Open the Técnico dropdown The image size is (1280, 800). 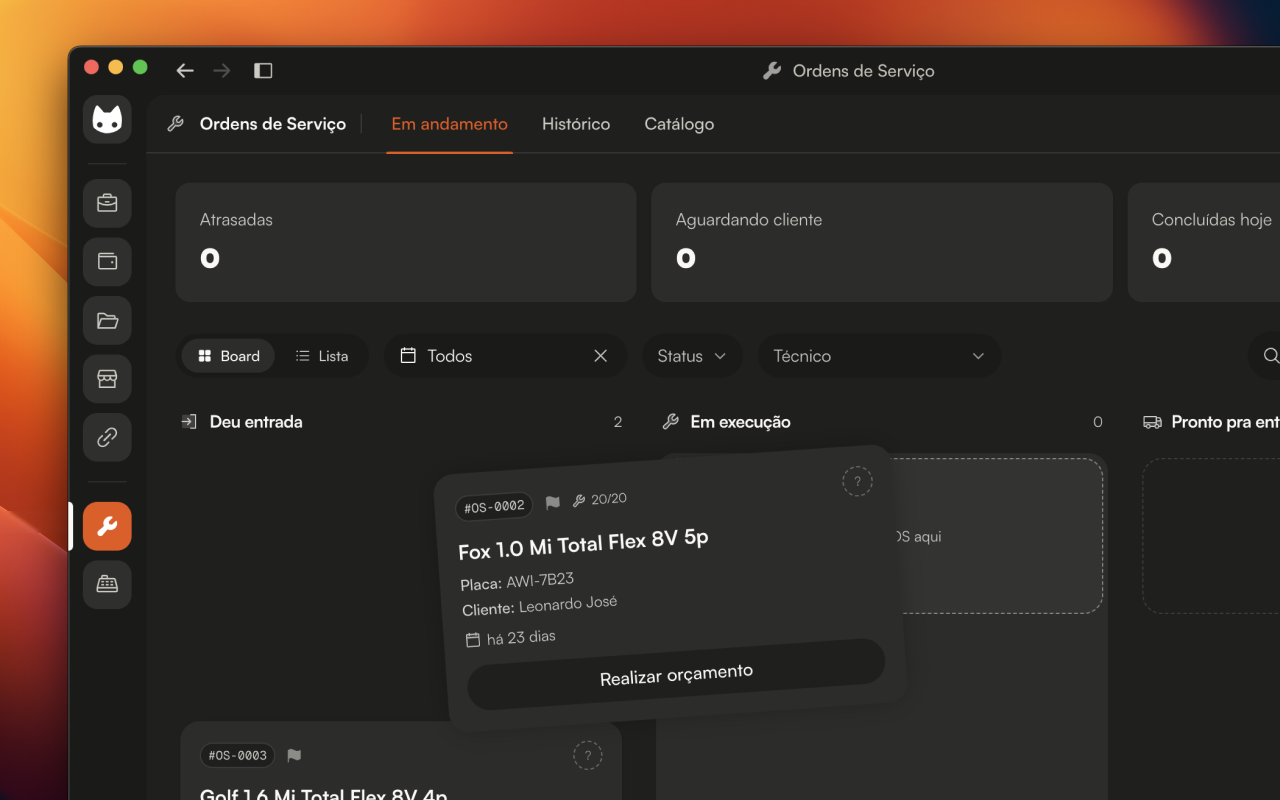click(x=879, y=356)
